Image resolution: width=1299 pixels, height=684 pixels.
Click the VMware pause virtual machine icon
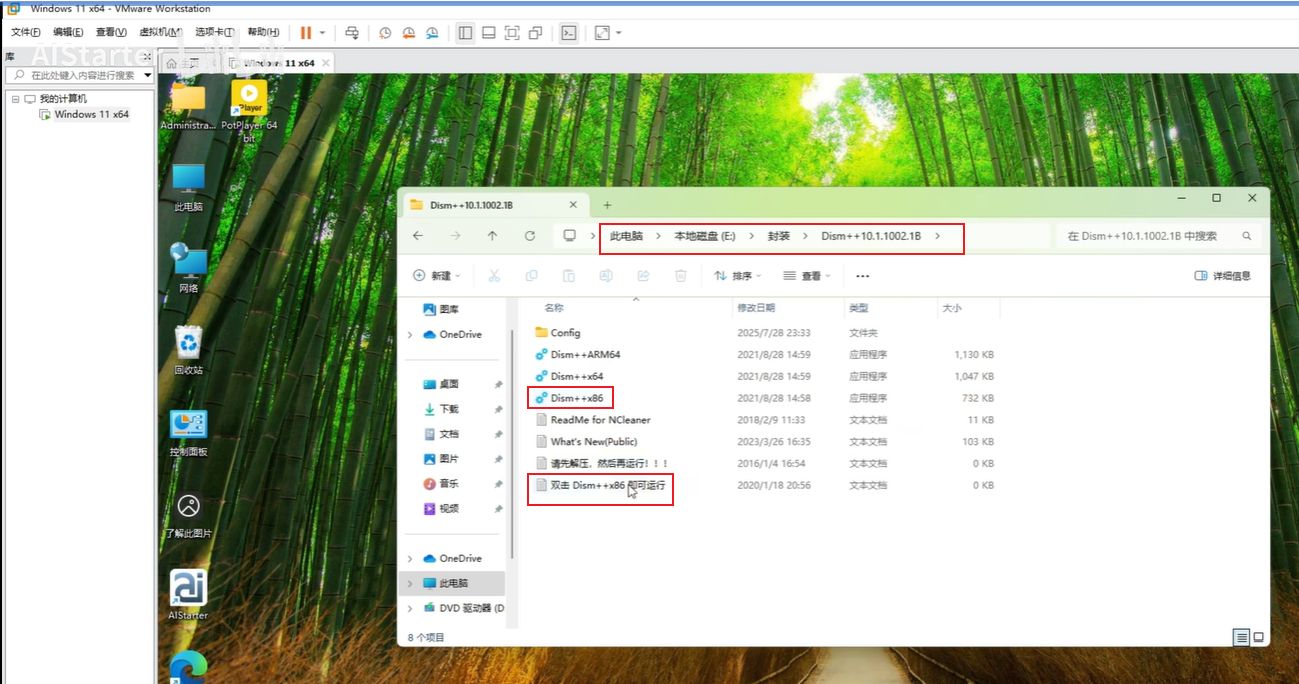pyautogui.click(x=306, y=33)
